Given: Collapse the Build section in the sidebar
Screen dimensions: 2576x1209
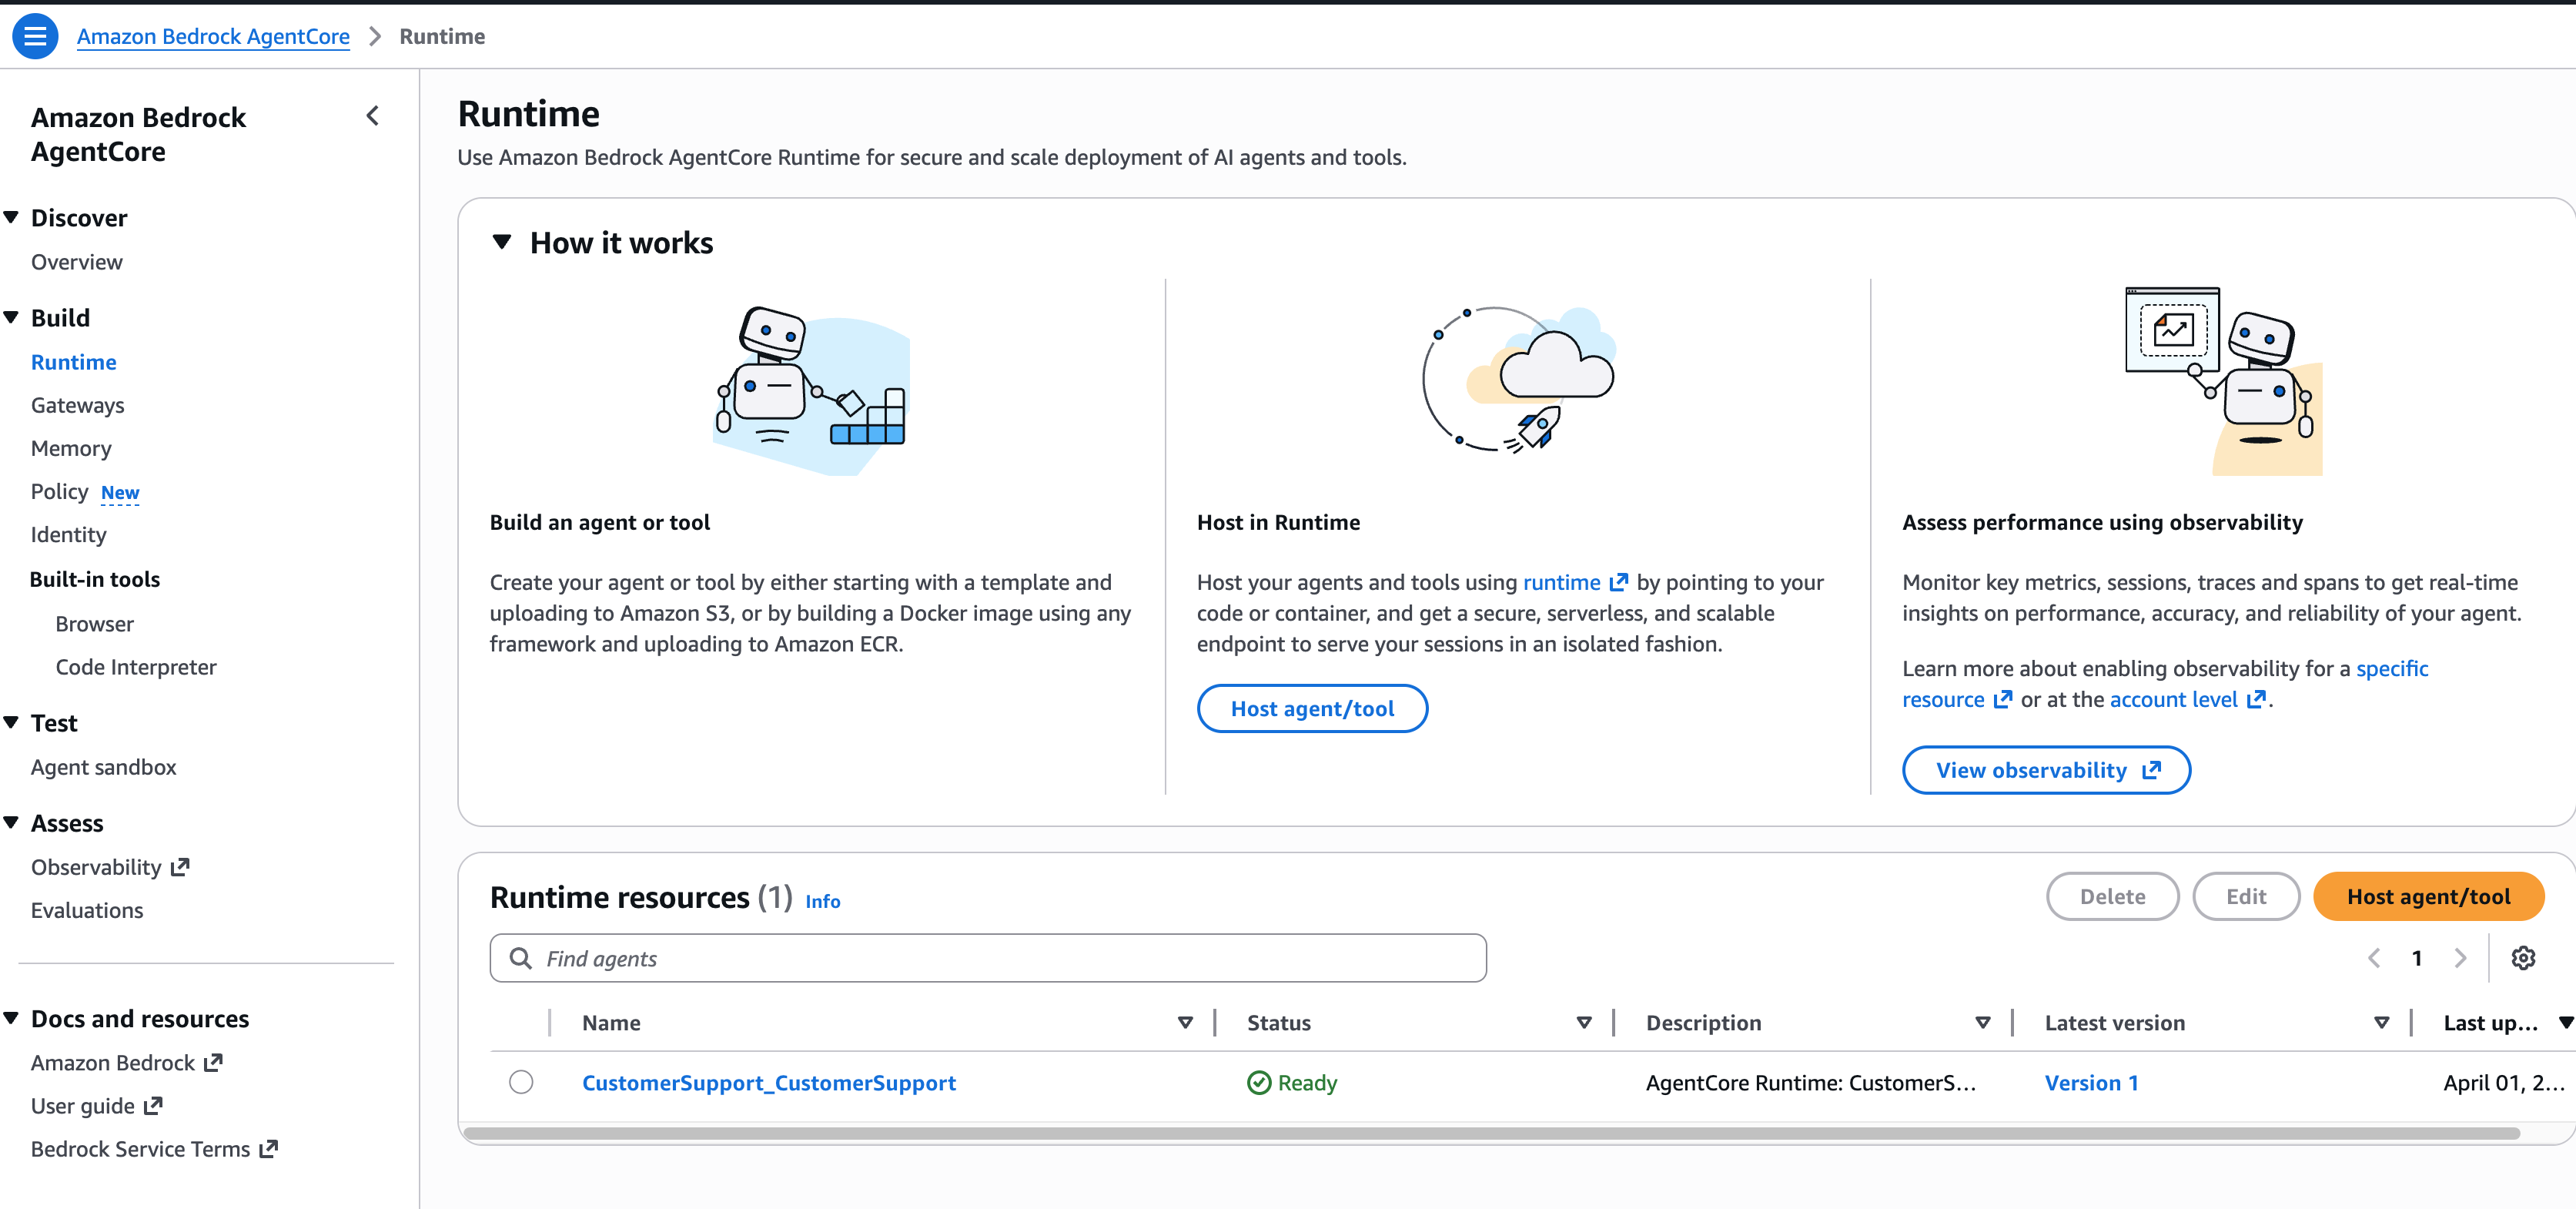Looking at the screenshot, I should pyautogui.click(x=12, y=317).
